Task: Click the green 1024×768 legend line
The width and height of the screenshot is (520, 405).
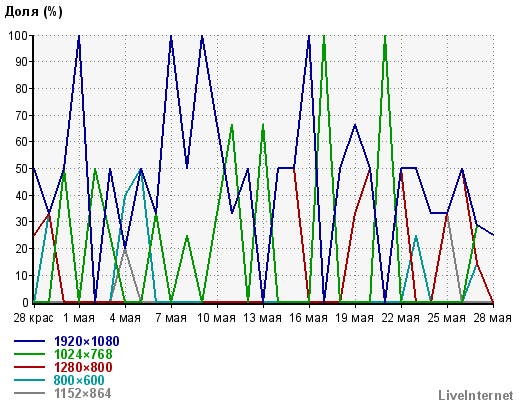Action: tap(29, 354)
